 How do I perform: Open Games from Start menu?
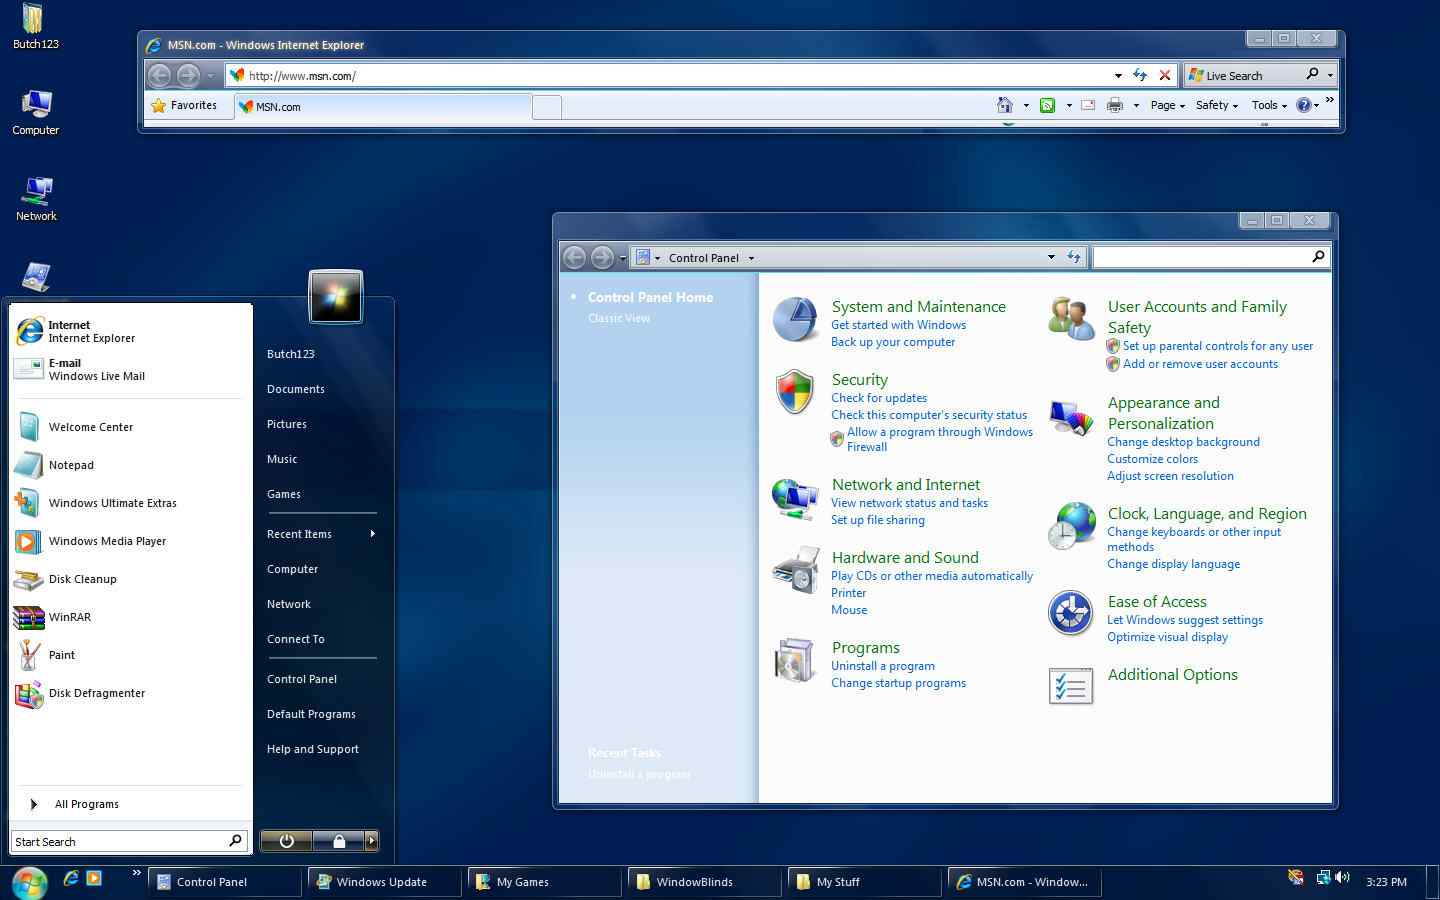click(x=284, y=494)
